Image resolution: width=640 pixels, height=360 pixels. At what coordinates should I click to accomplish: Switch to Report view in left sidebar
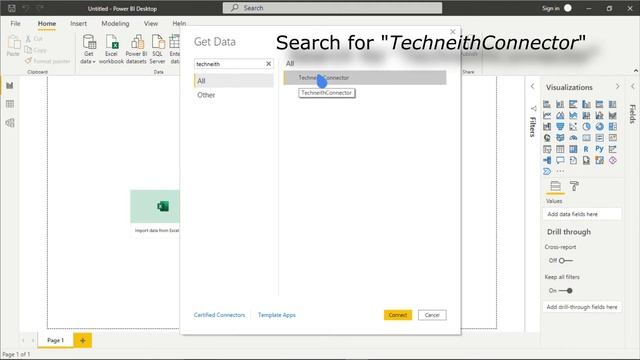10,85
